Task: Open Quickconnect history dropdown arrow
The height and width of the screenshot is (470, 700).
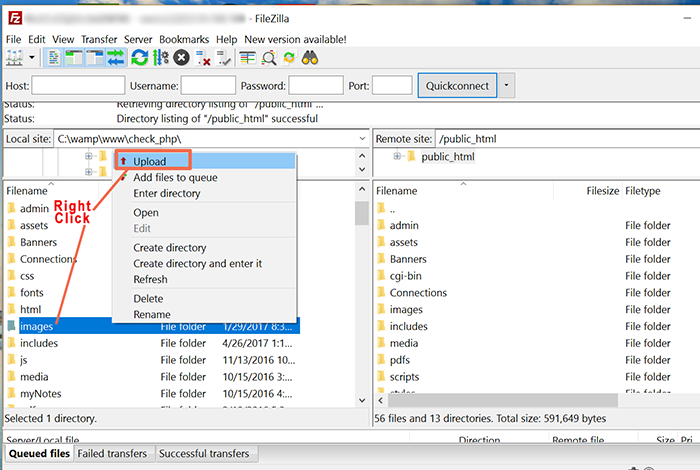Action: (x=506, y=85)
